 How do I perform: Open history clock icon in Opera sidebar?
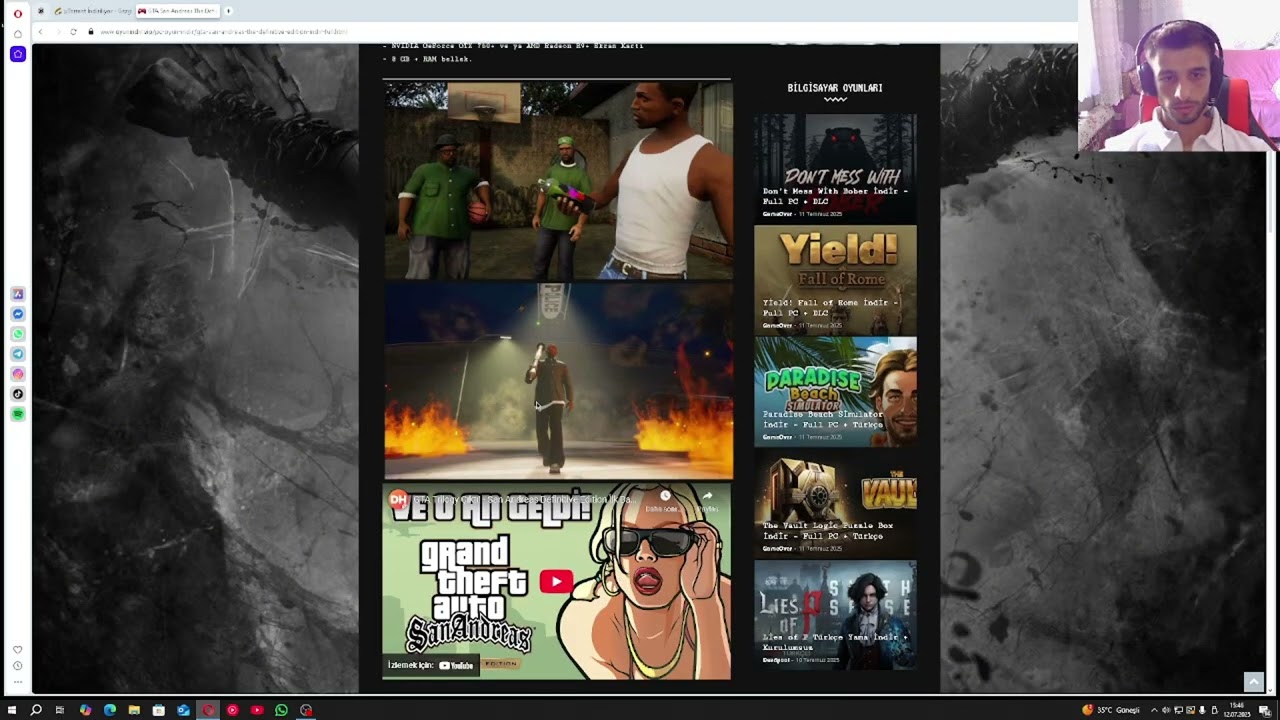point(18,666)
